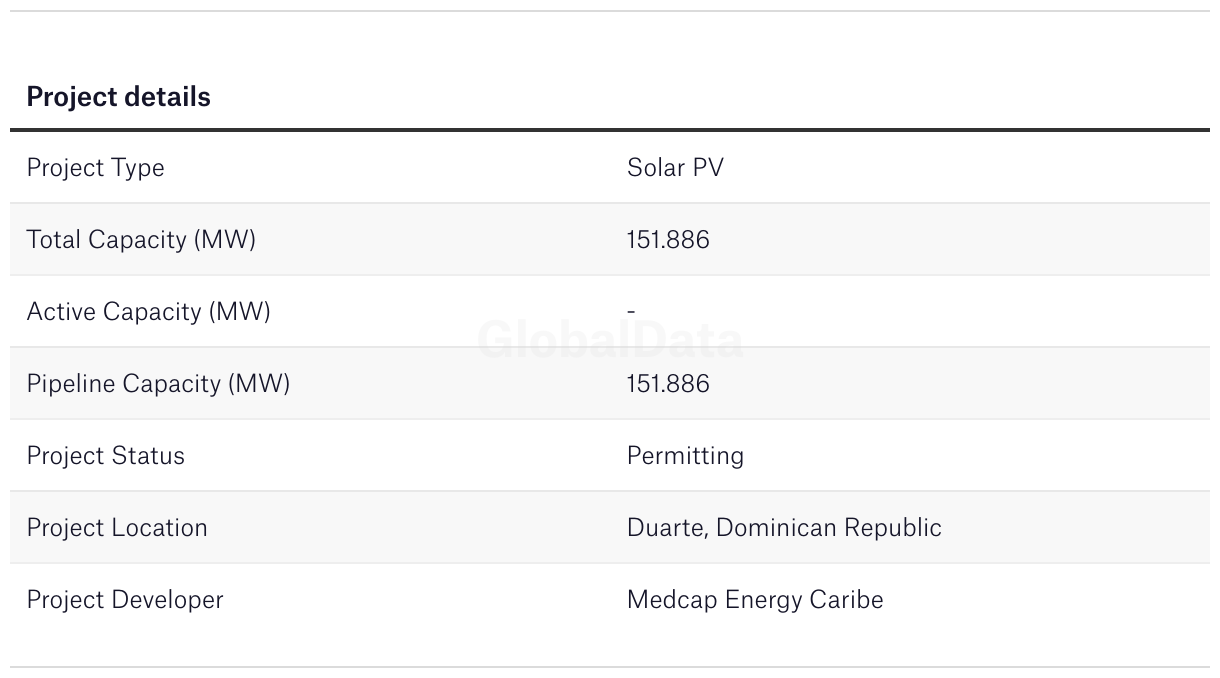Click the Project details heading
Image resolution: width=1220 pixels, height=678 pixels.
(x=118, y=97)
